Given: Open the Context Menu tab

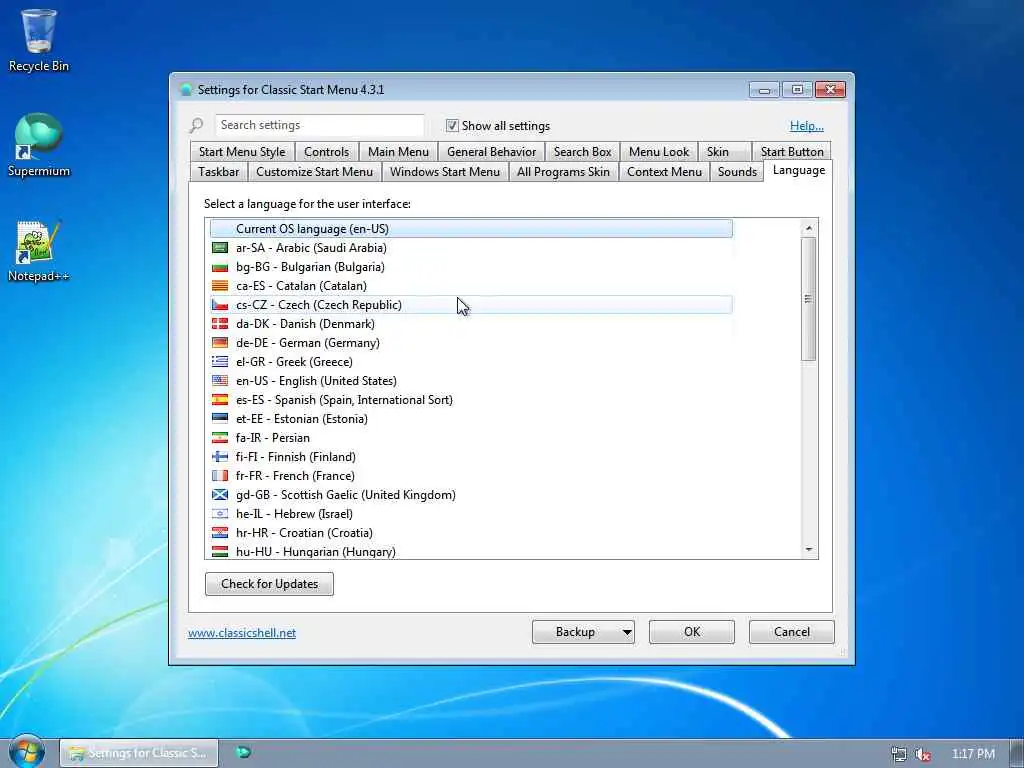Looking at the screenshot, I should click(x=664, y=171).
